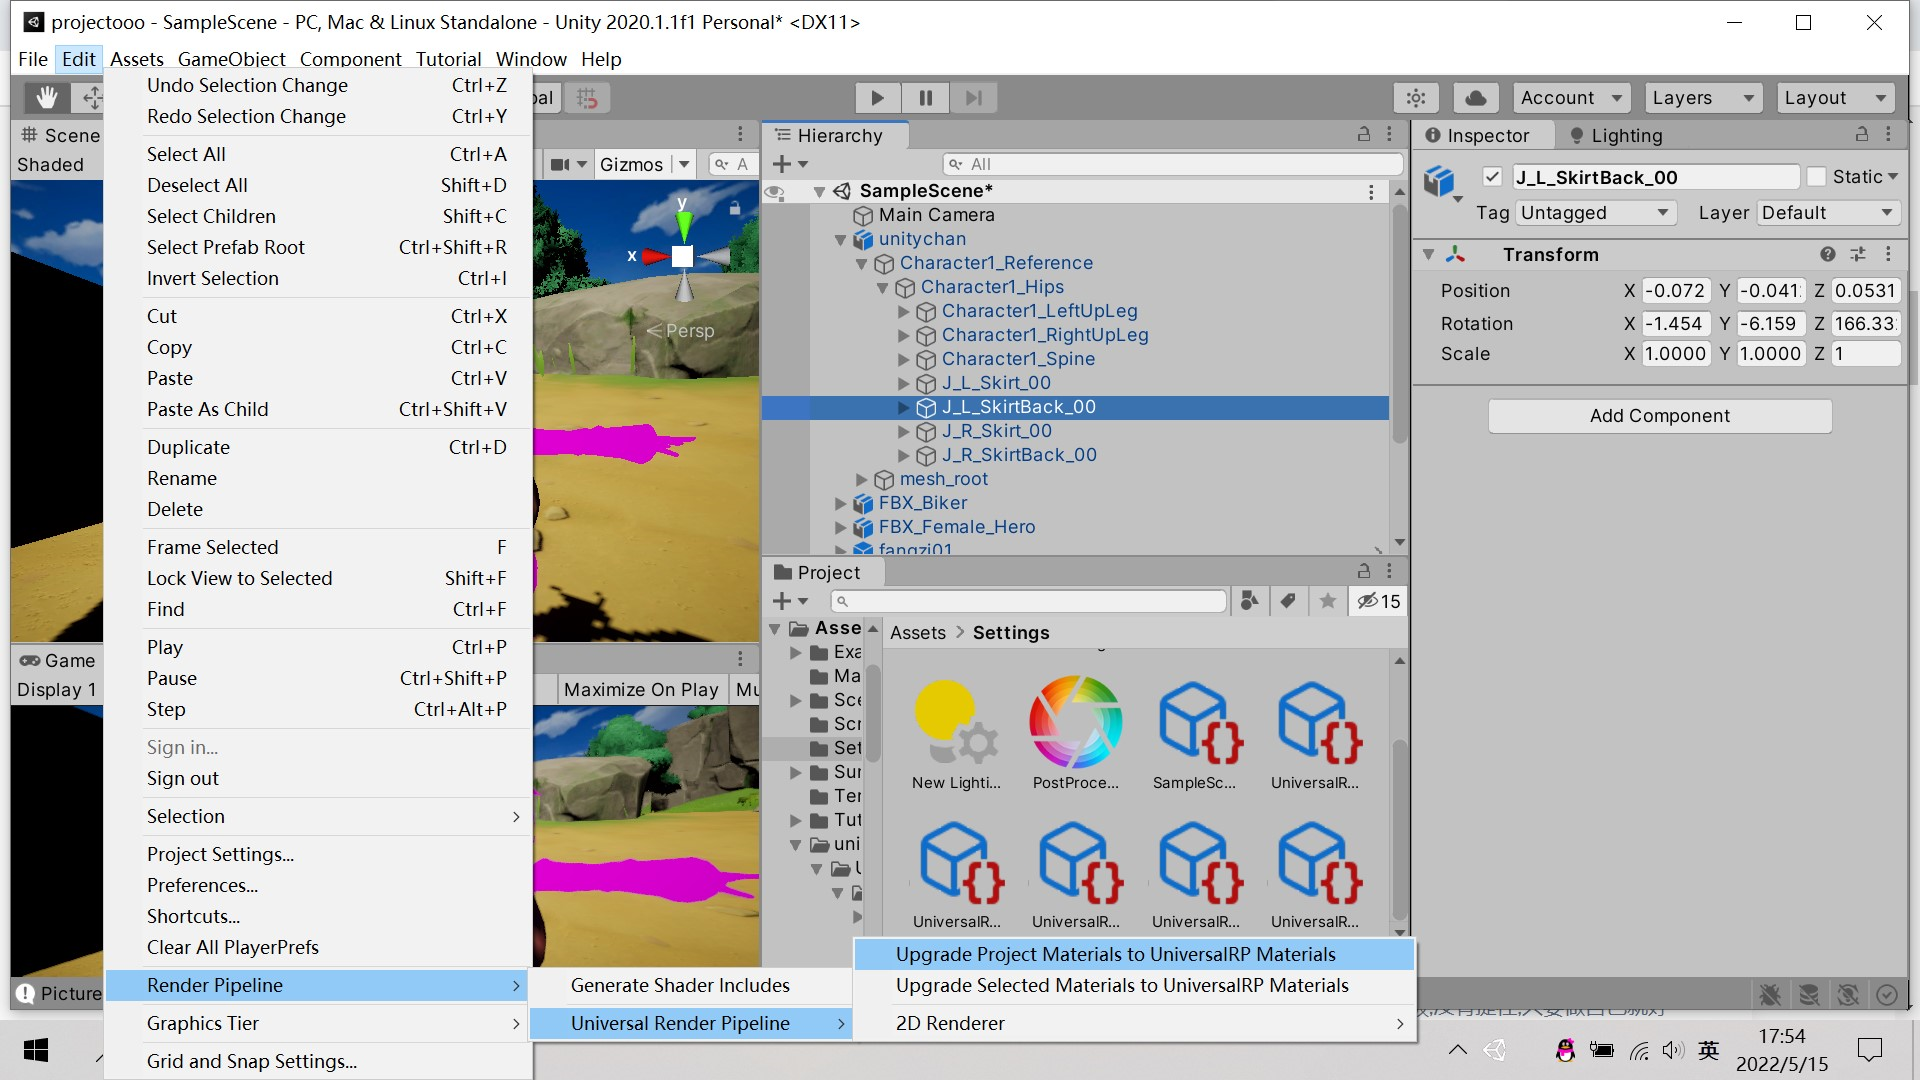The image size is (1920, 1080).
Task: Open Transform help question icon
Action: (x=1827, y=254)
